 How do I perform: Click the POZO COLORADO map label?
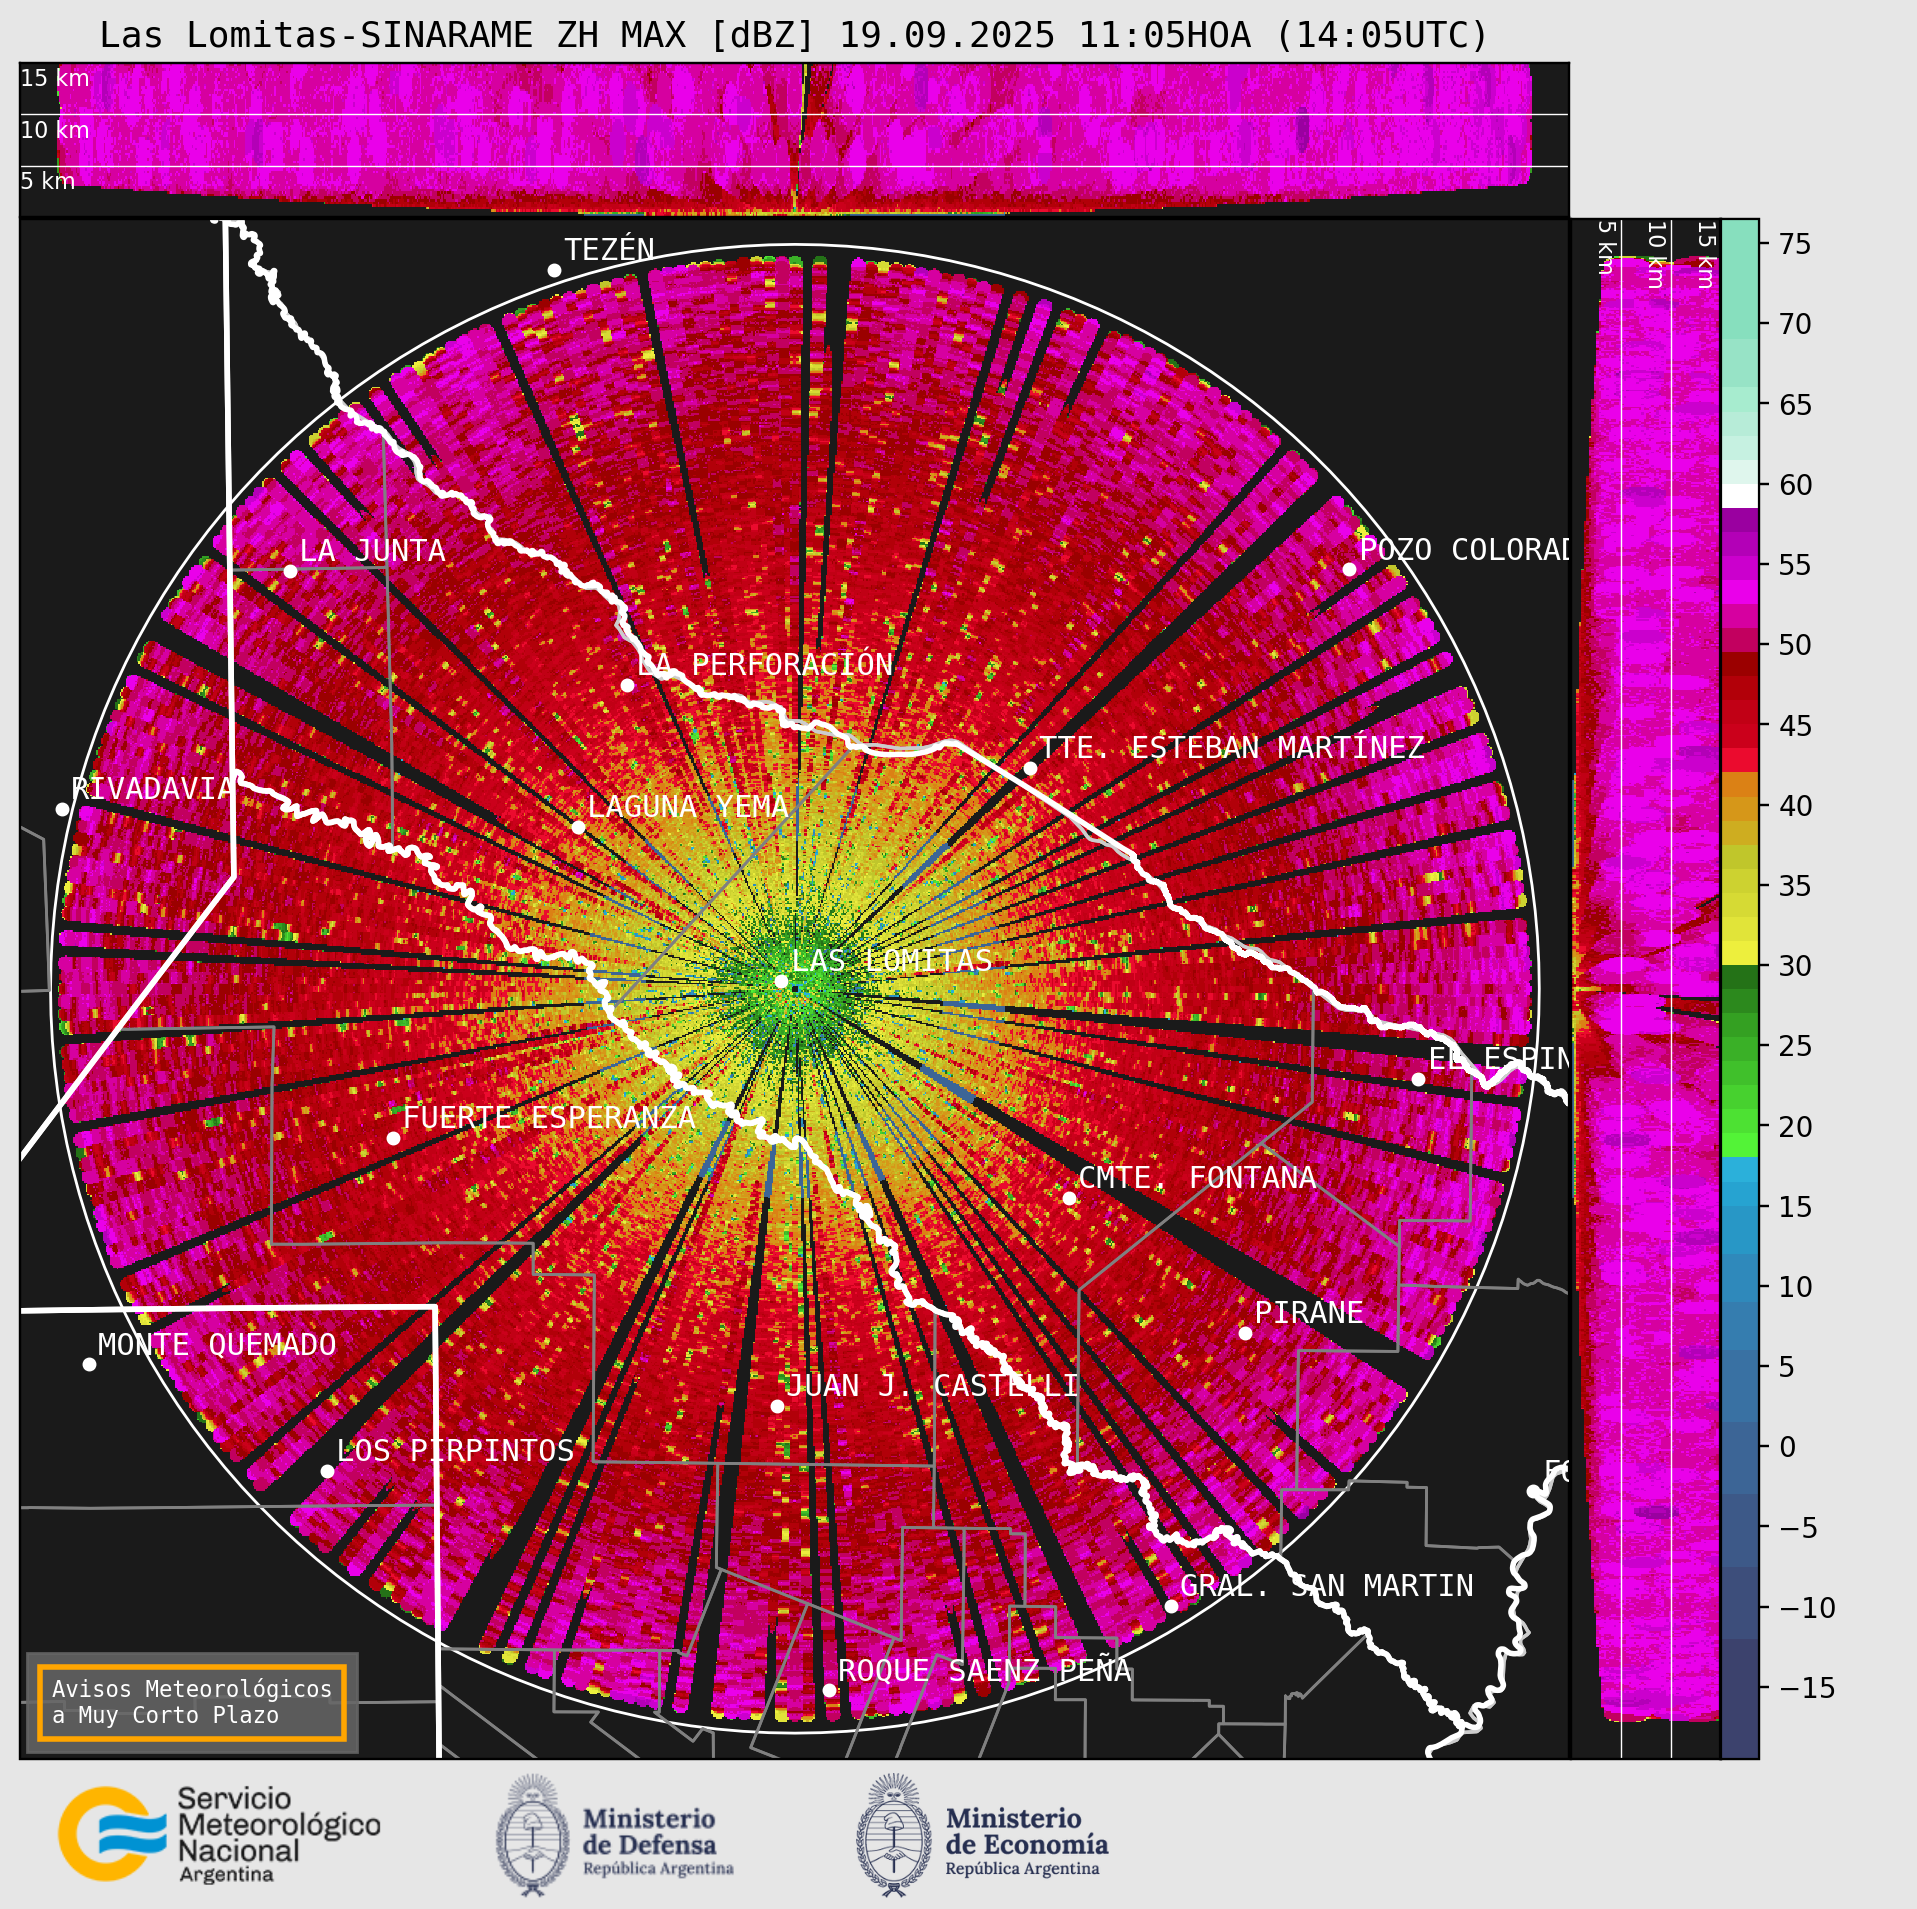(x=1465, y=550)
